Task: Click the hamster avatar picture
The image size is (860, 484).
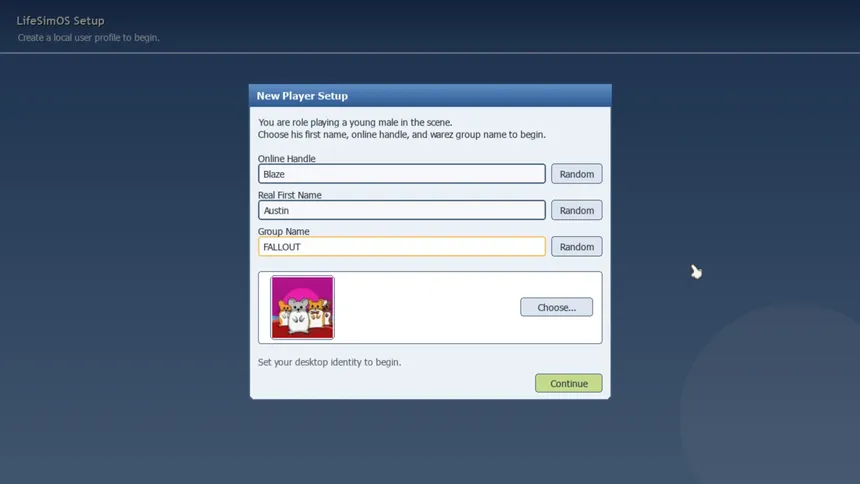Action: pyautogui.click(x=302, y=308)
